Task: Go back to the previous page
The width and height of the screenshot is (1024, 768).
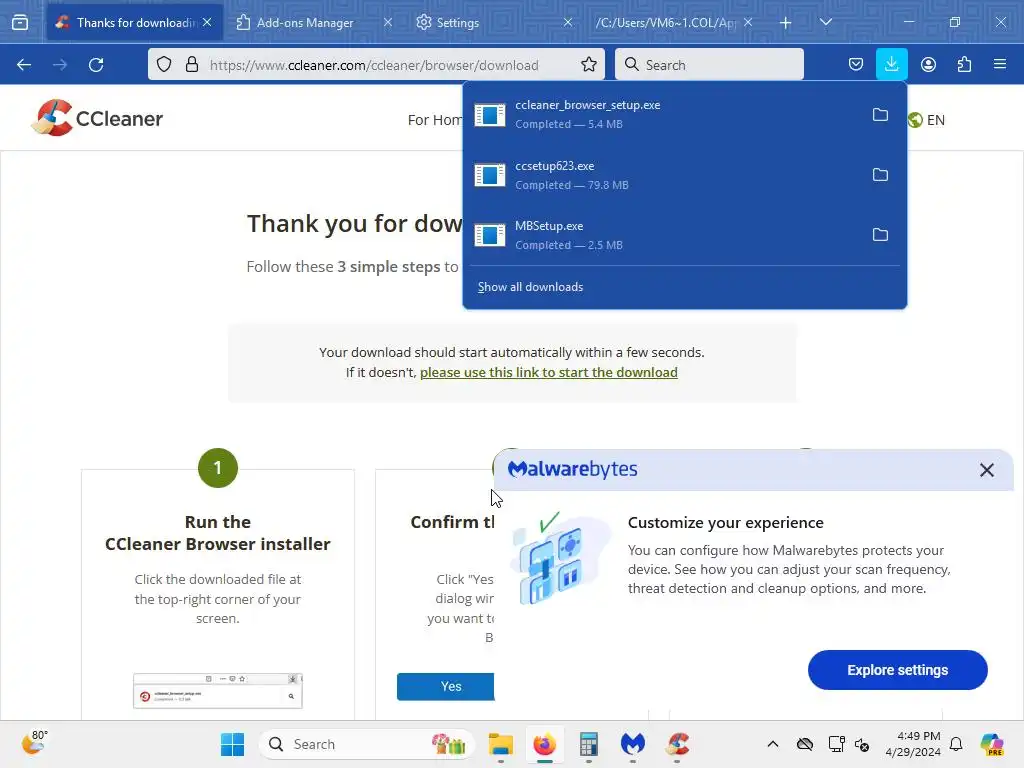Action: pyautogui.click(x=24, y=65)
